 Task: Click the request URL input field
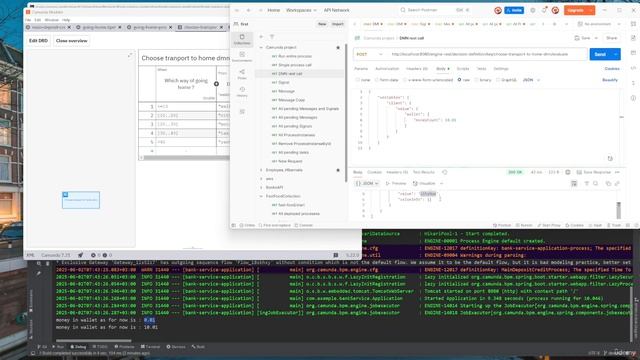(x=487, y=54)
